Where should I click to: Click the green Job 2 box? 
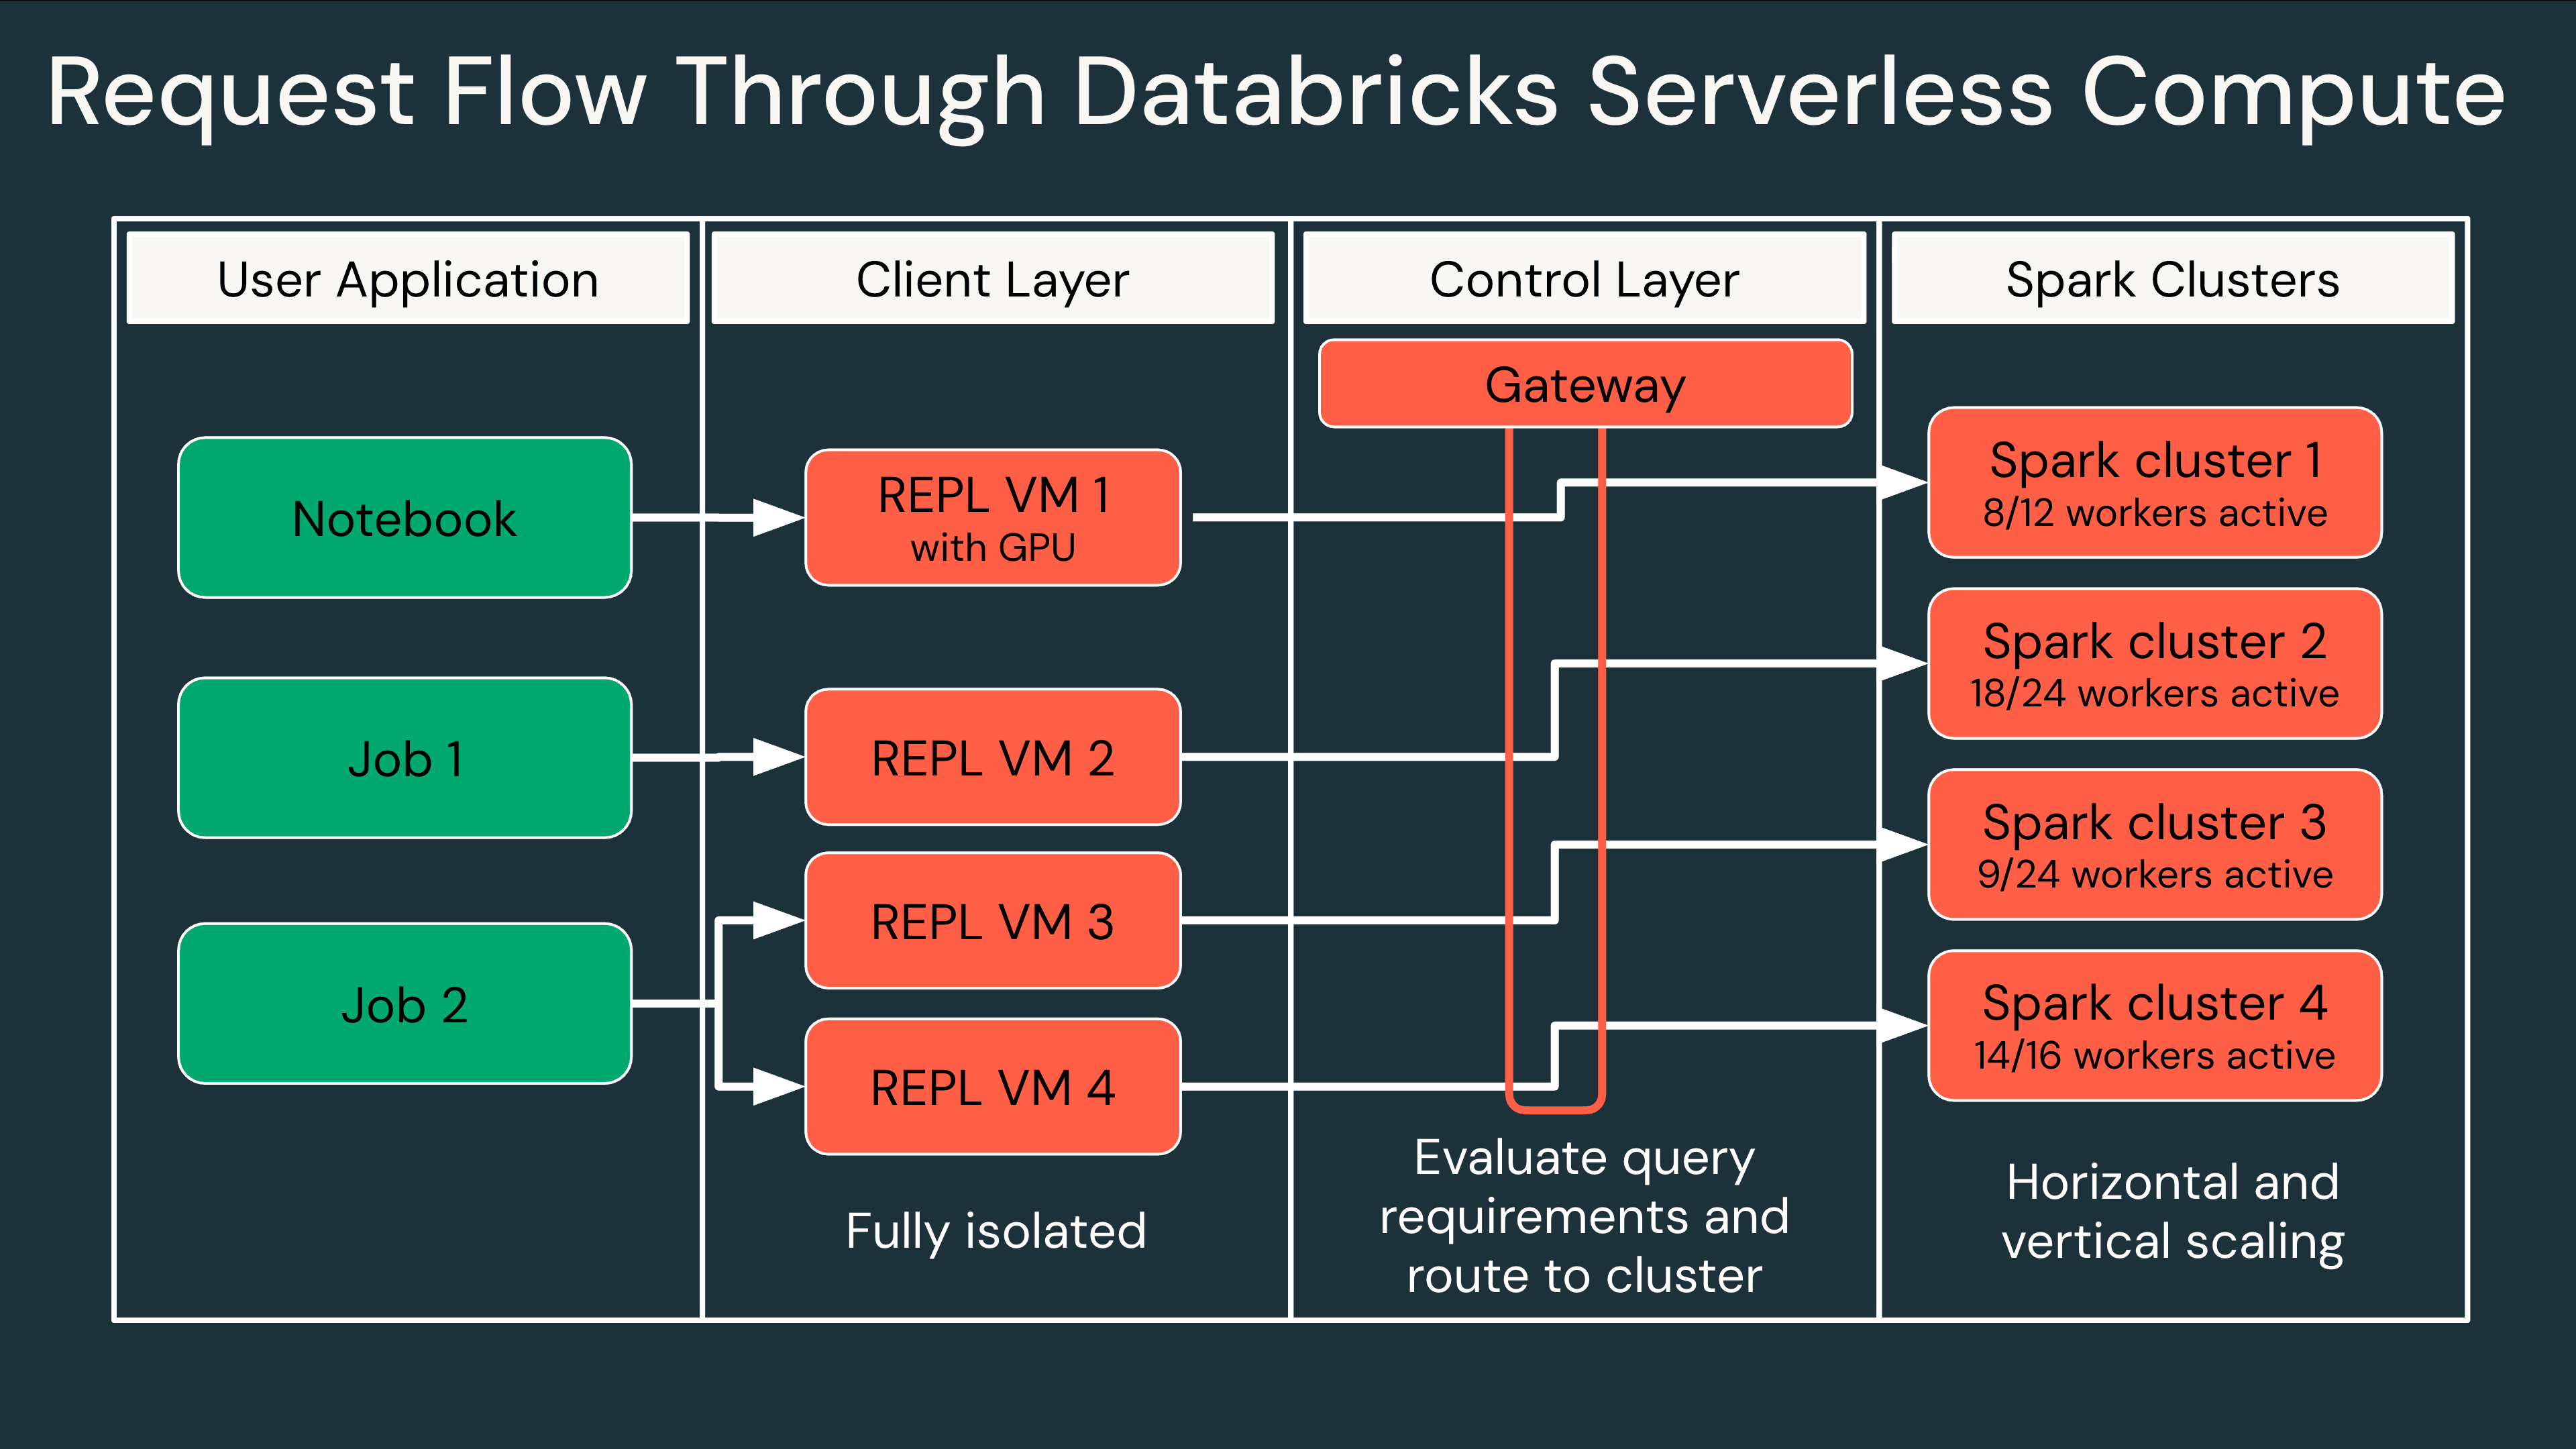[405, 1004]
